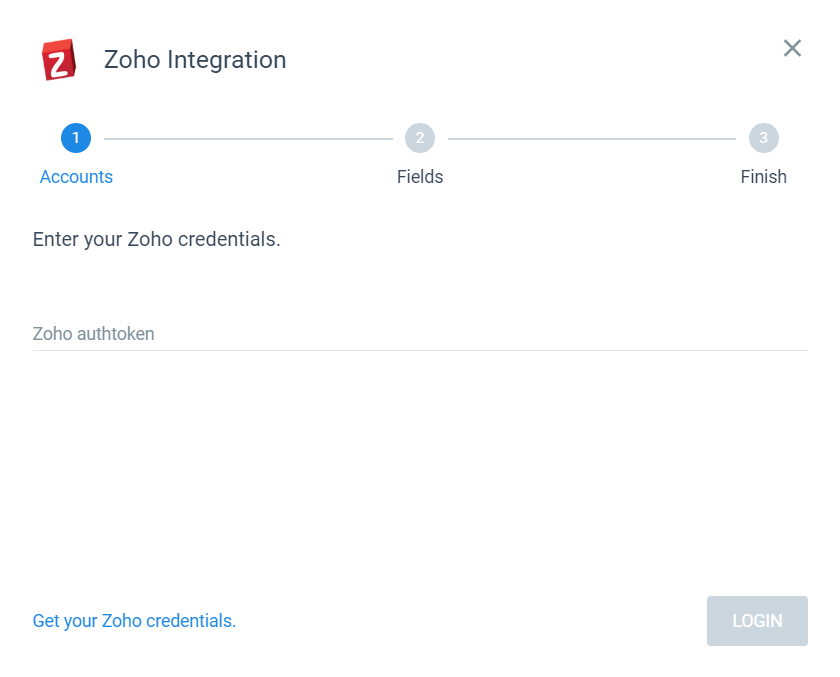Open the Accounts step label
The image size is (840, 677).
(76, 177)
